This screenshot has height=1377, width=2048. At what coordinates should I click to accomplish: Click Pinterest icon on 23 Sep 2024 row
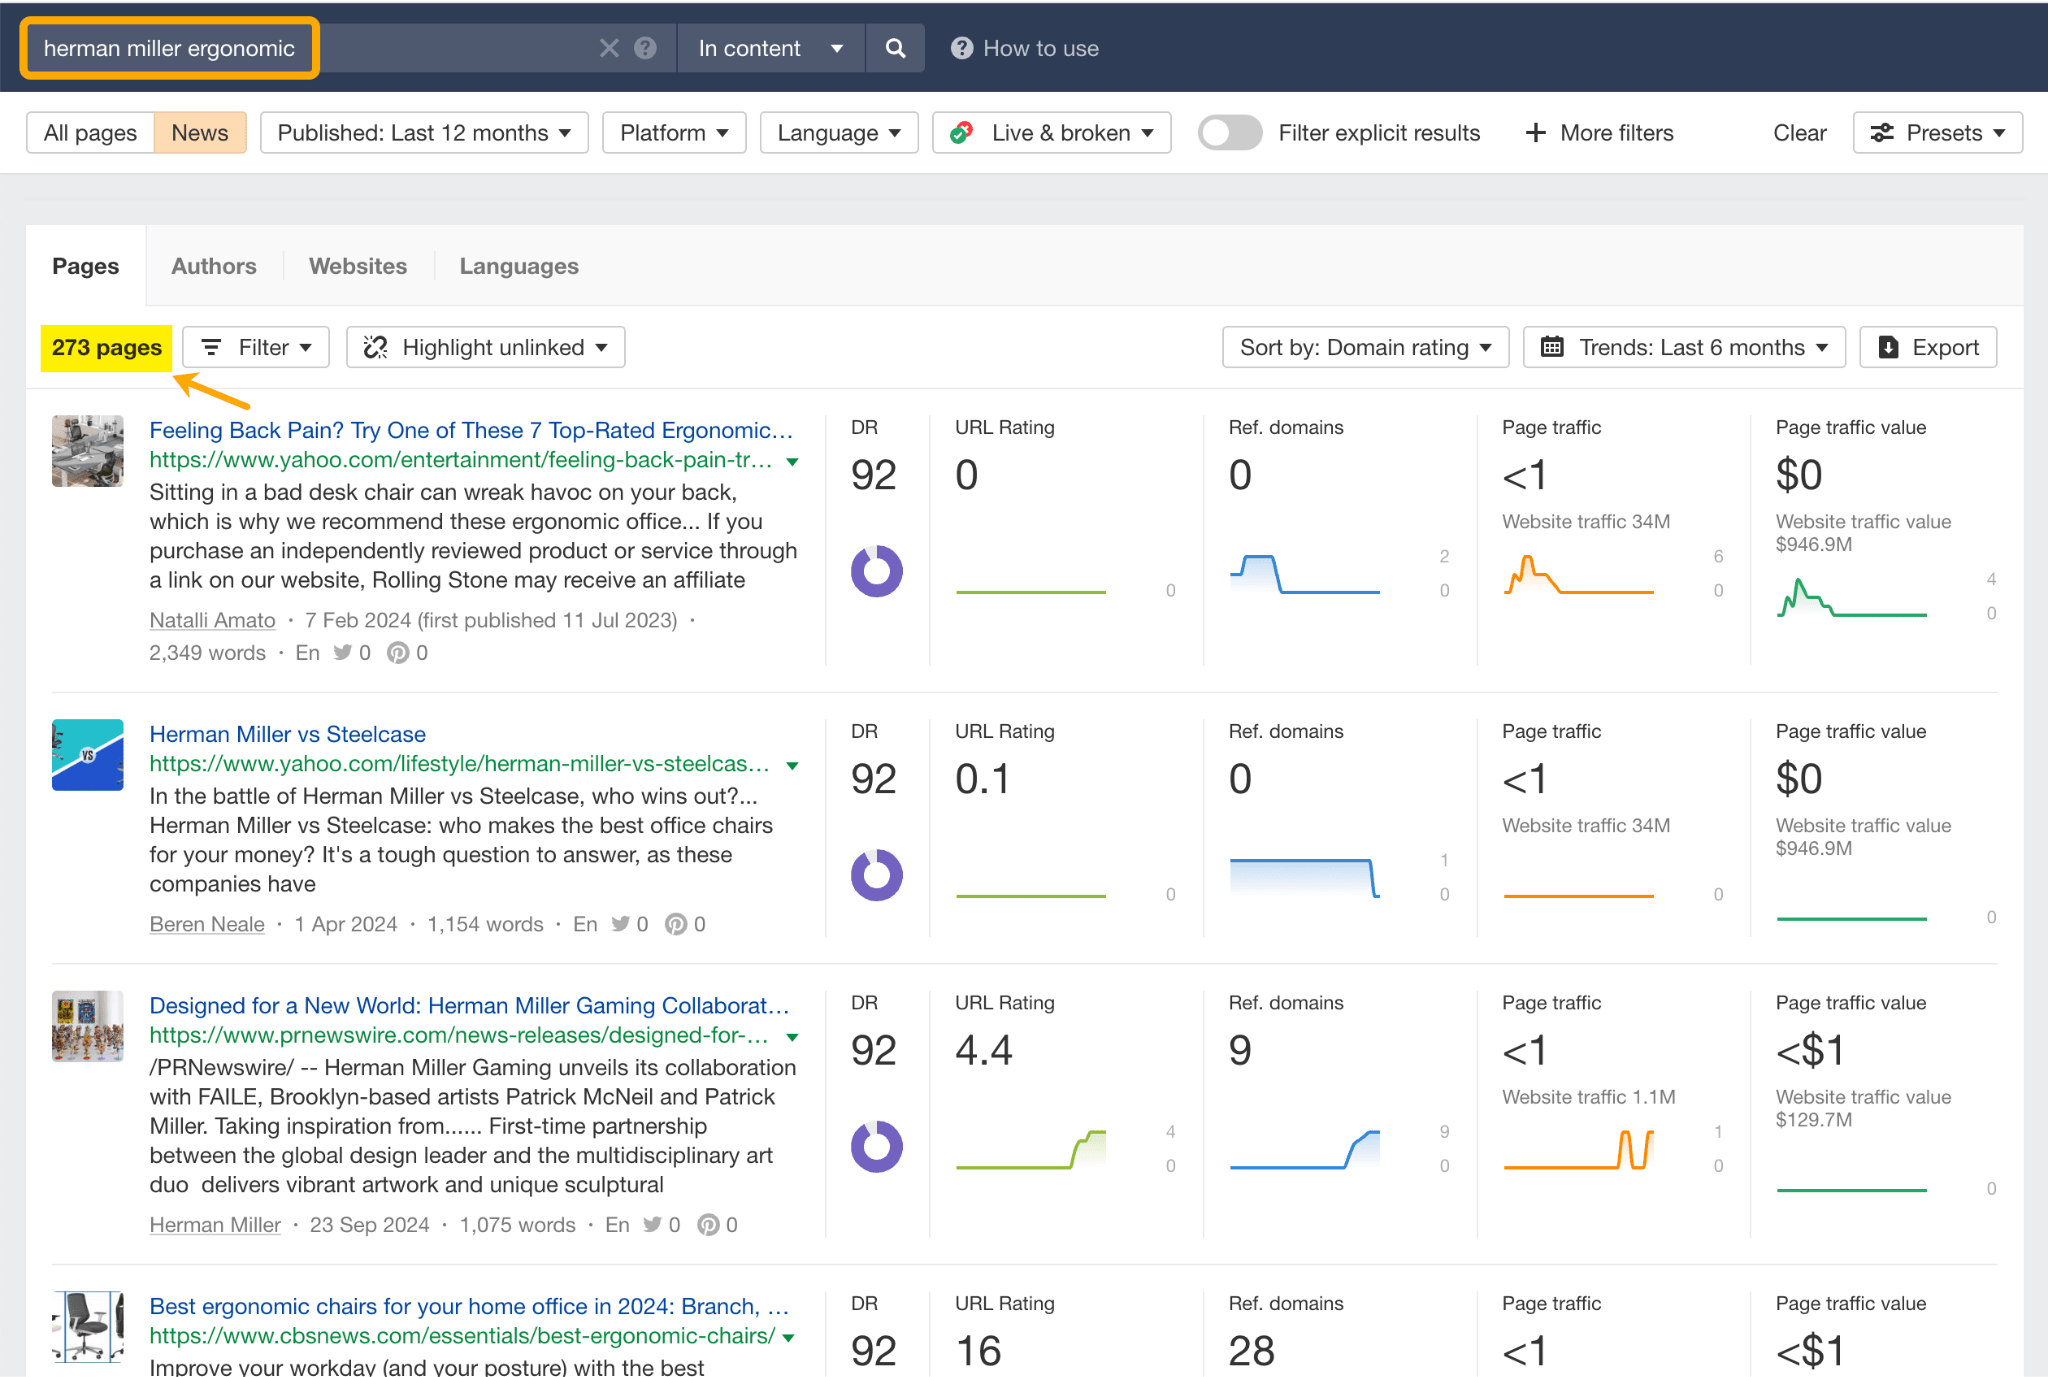pos(708,1225)
